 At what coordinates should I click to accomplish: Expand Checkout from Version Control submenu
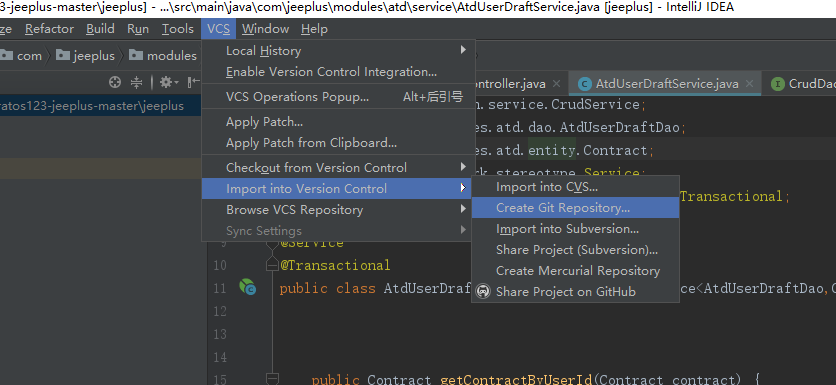(x=338, y=167)
